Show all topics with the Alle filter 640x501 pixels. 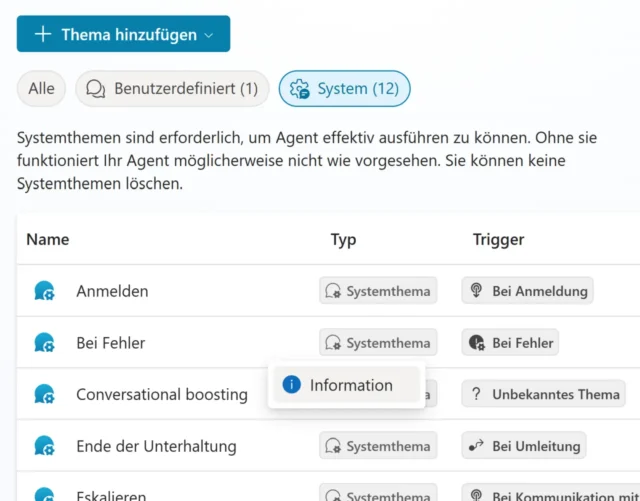tap(42, 89)
